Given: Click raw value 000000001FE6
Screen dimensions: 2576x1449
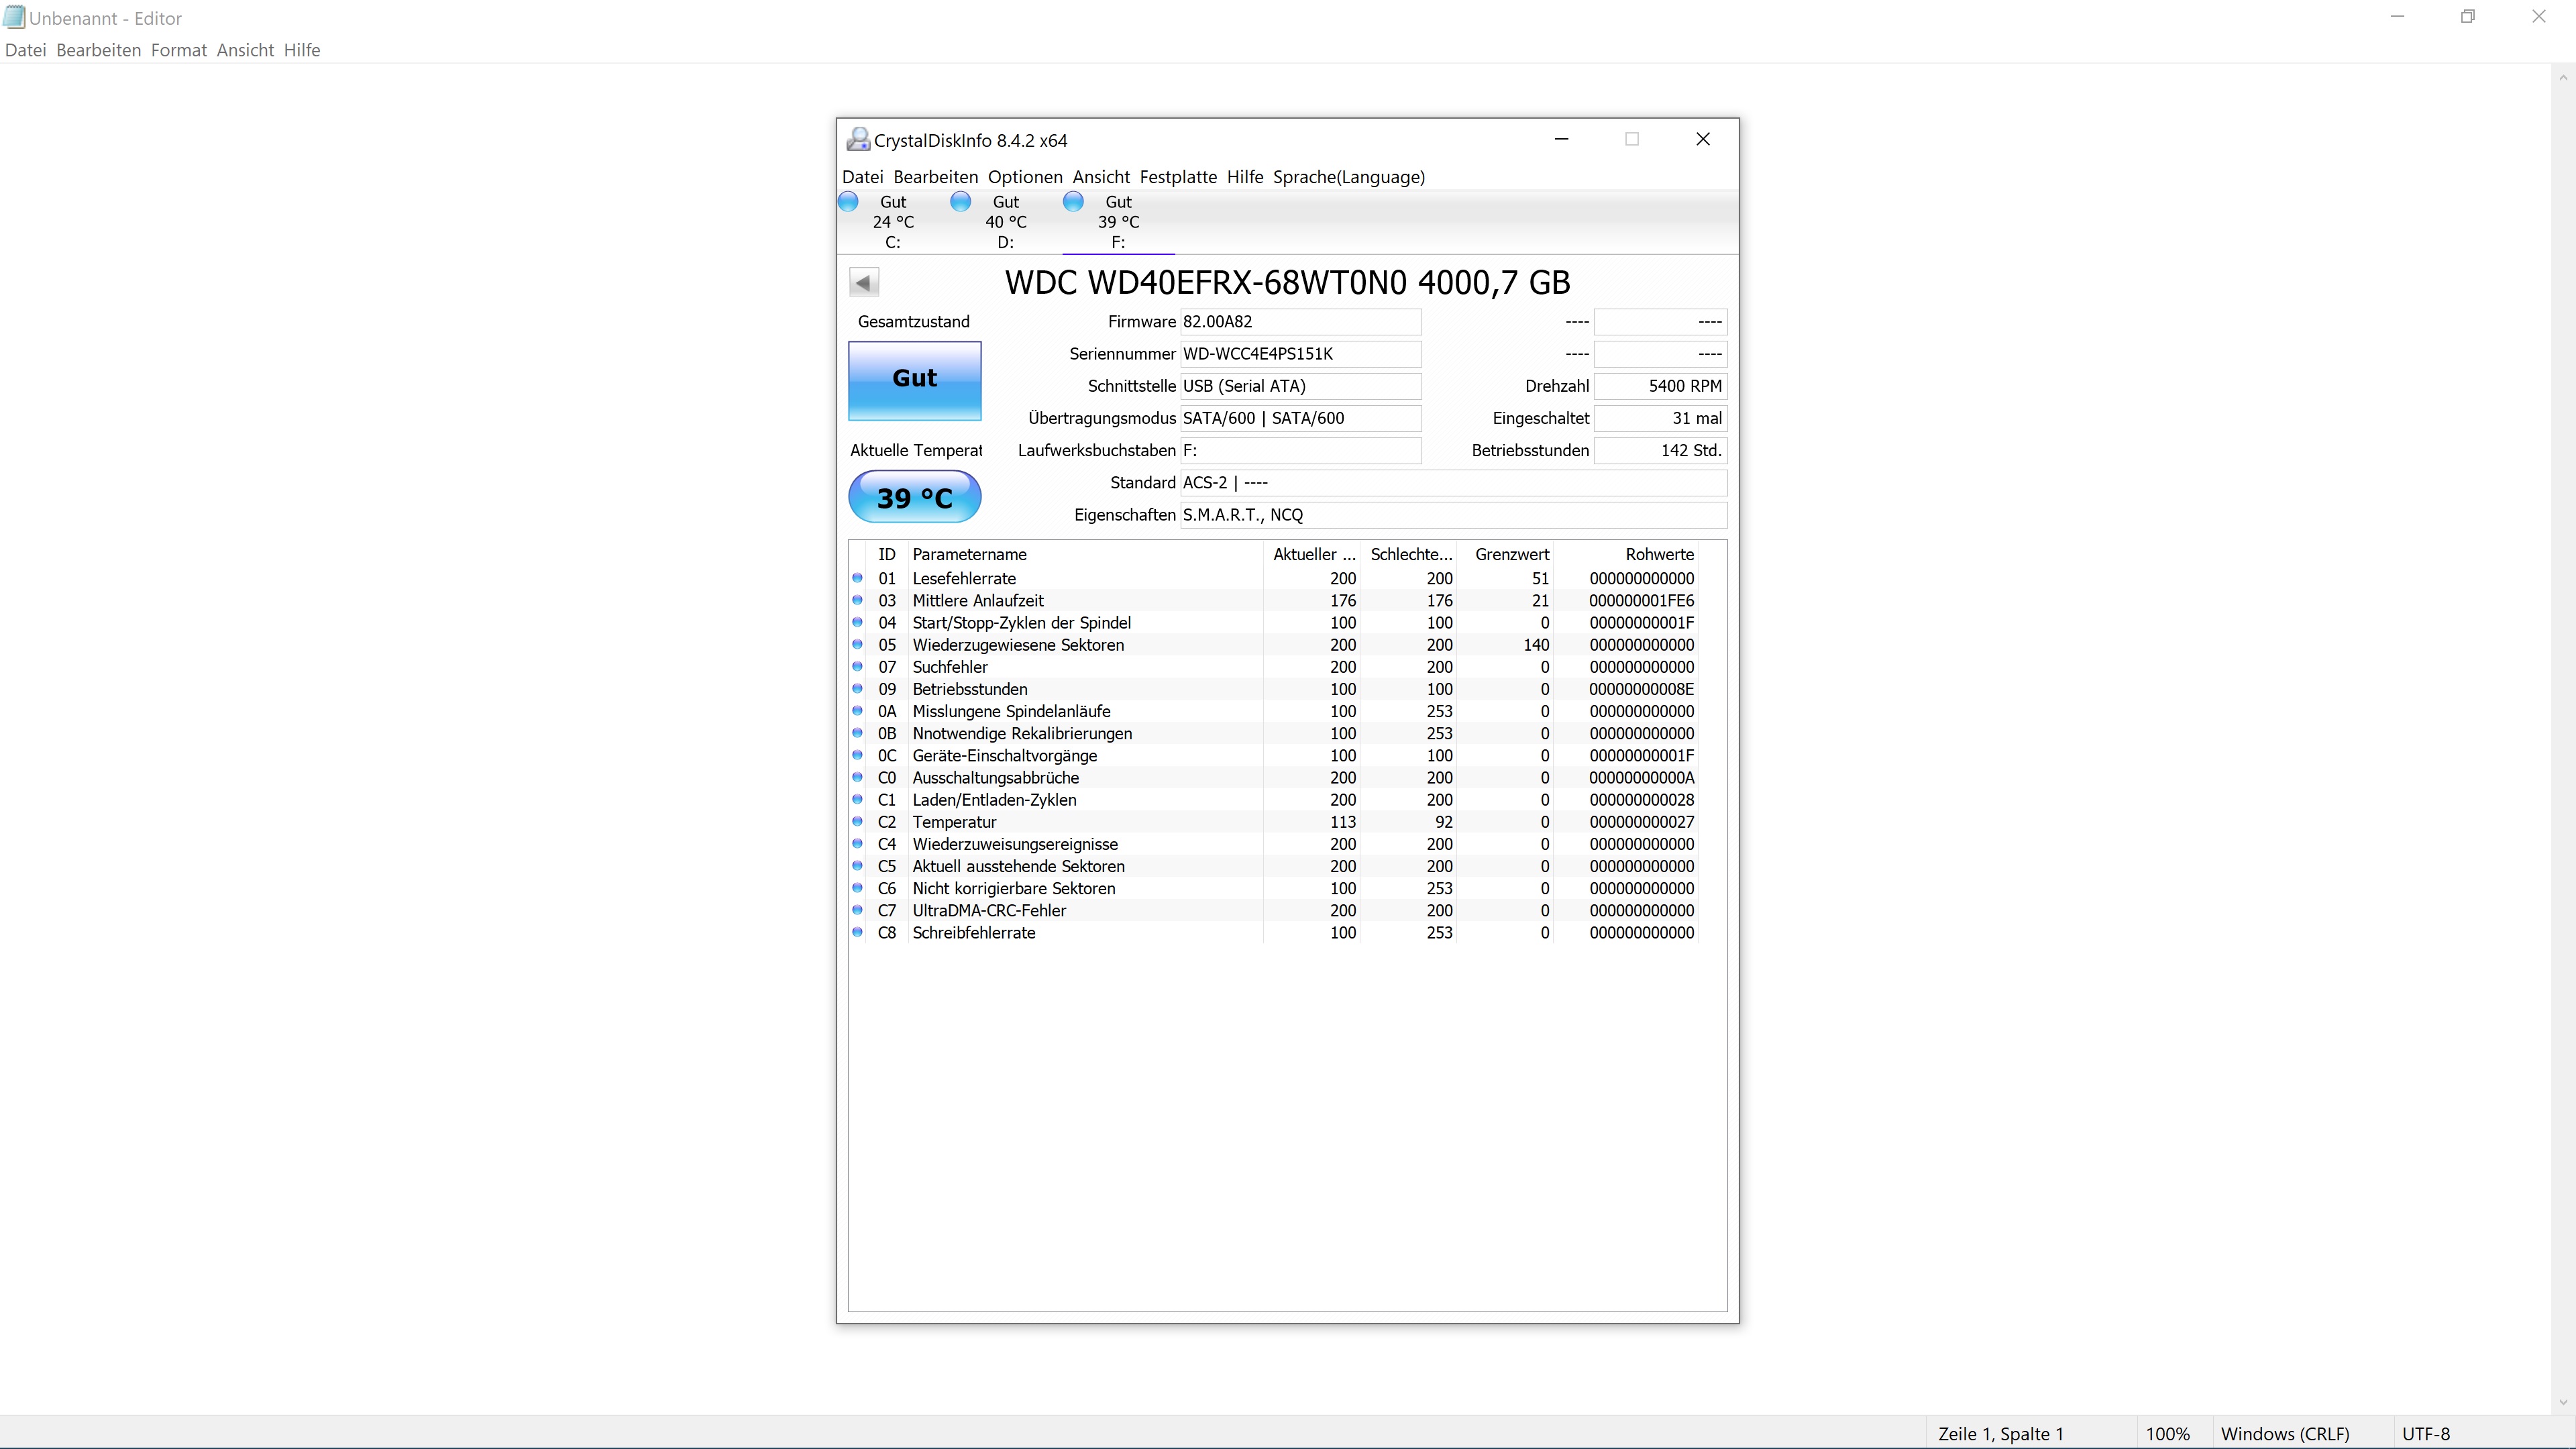Looking at the screenshot, I should (1642, 600).
